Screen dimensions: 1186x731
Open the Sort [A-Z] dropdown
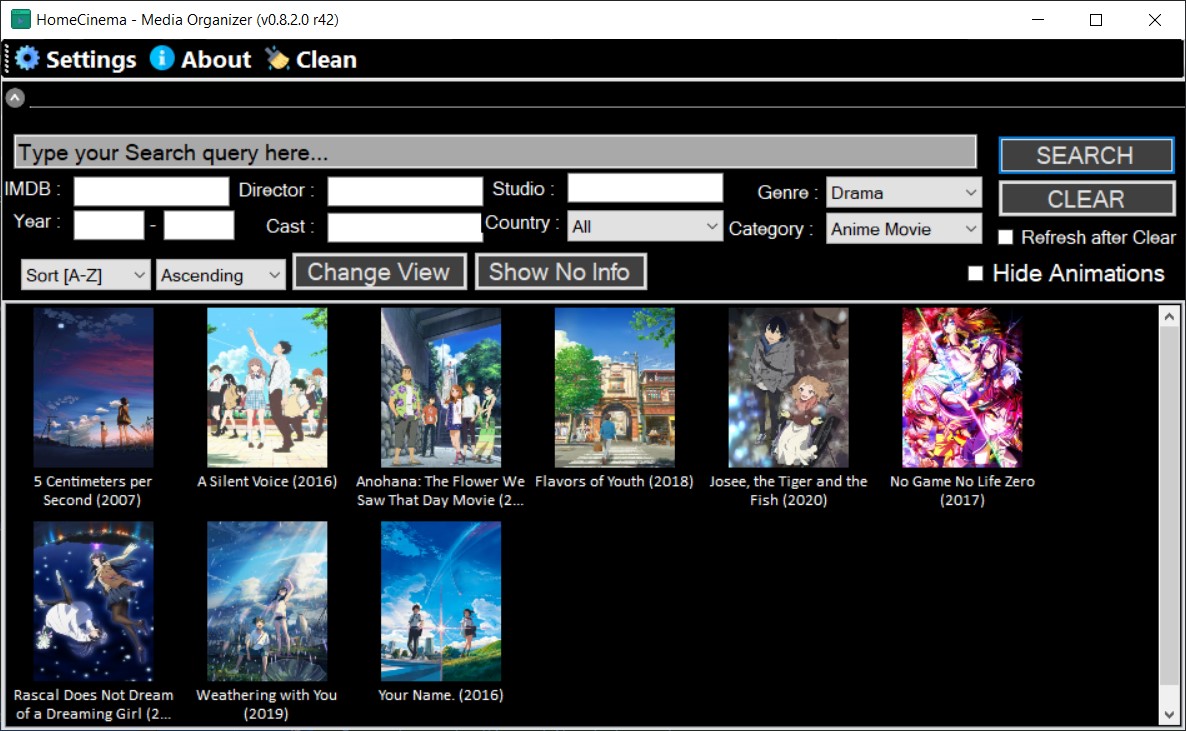point(85,275)
